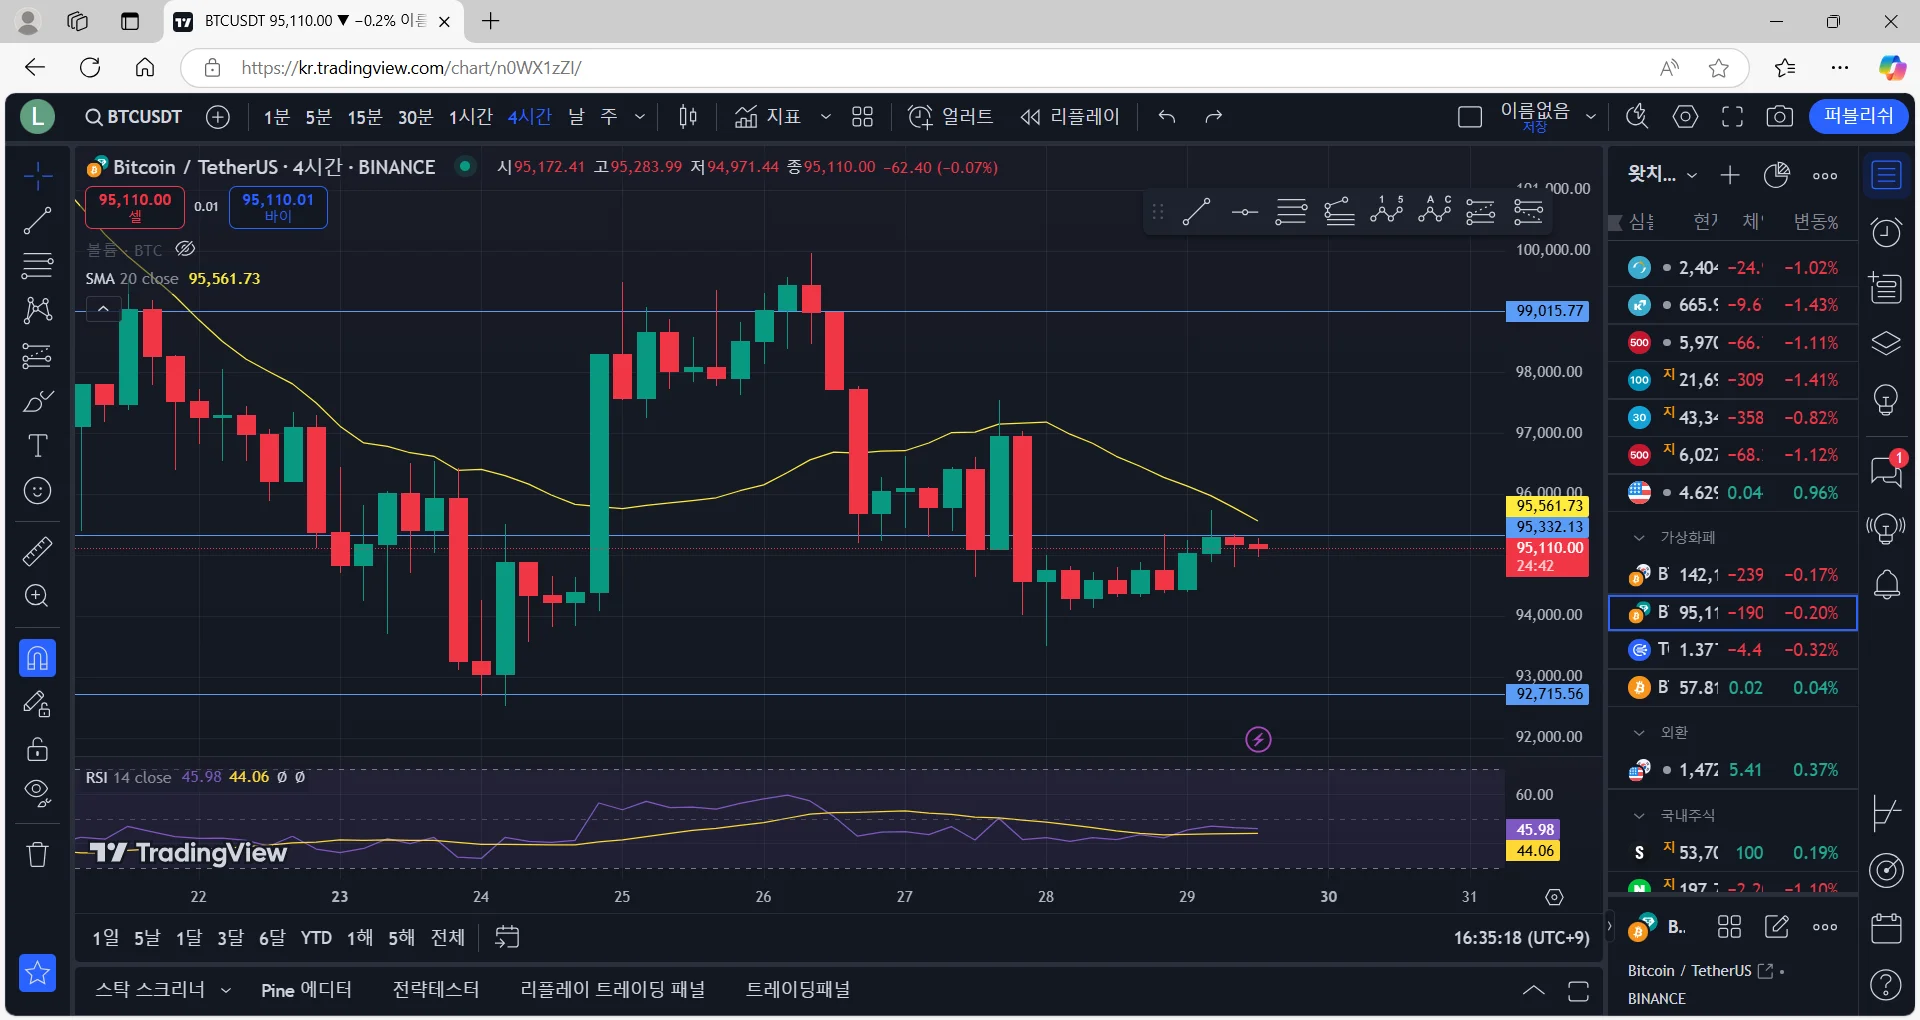Select the Fibonacci retracement tool in sidebar
The image size is (1920, 1020).
click(x=37, y=266)
